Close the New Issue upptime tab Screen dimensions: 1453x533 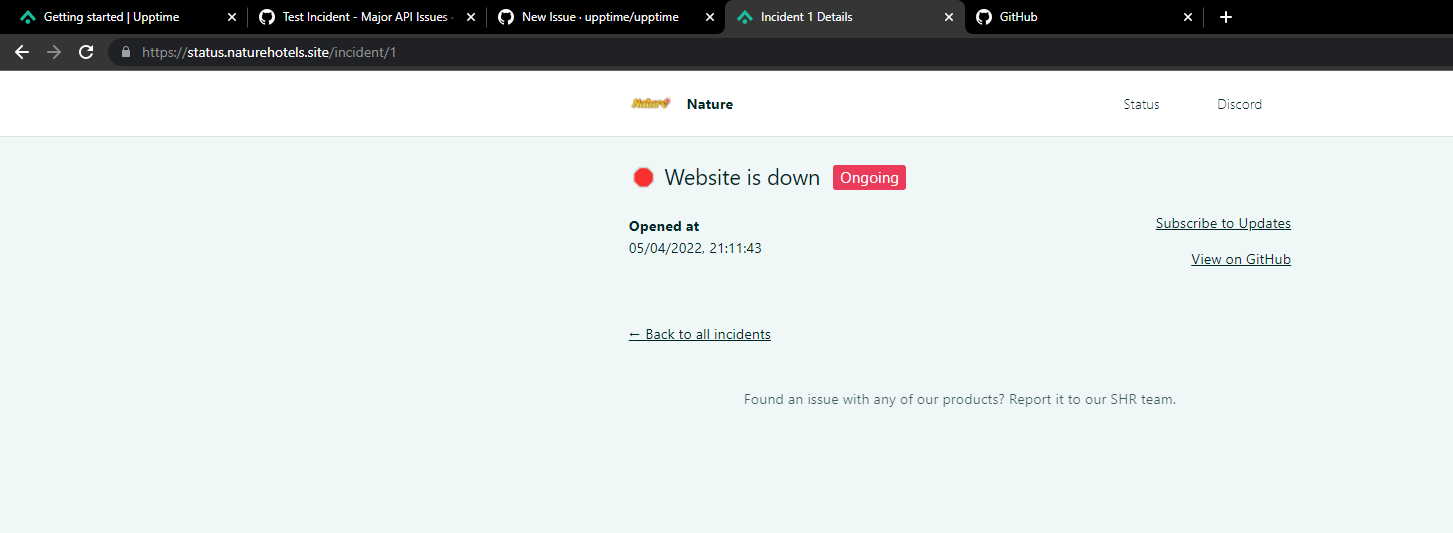710,17
